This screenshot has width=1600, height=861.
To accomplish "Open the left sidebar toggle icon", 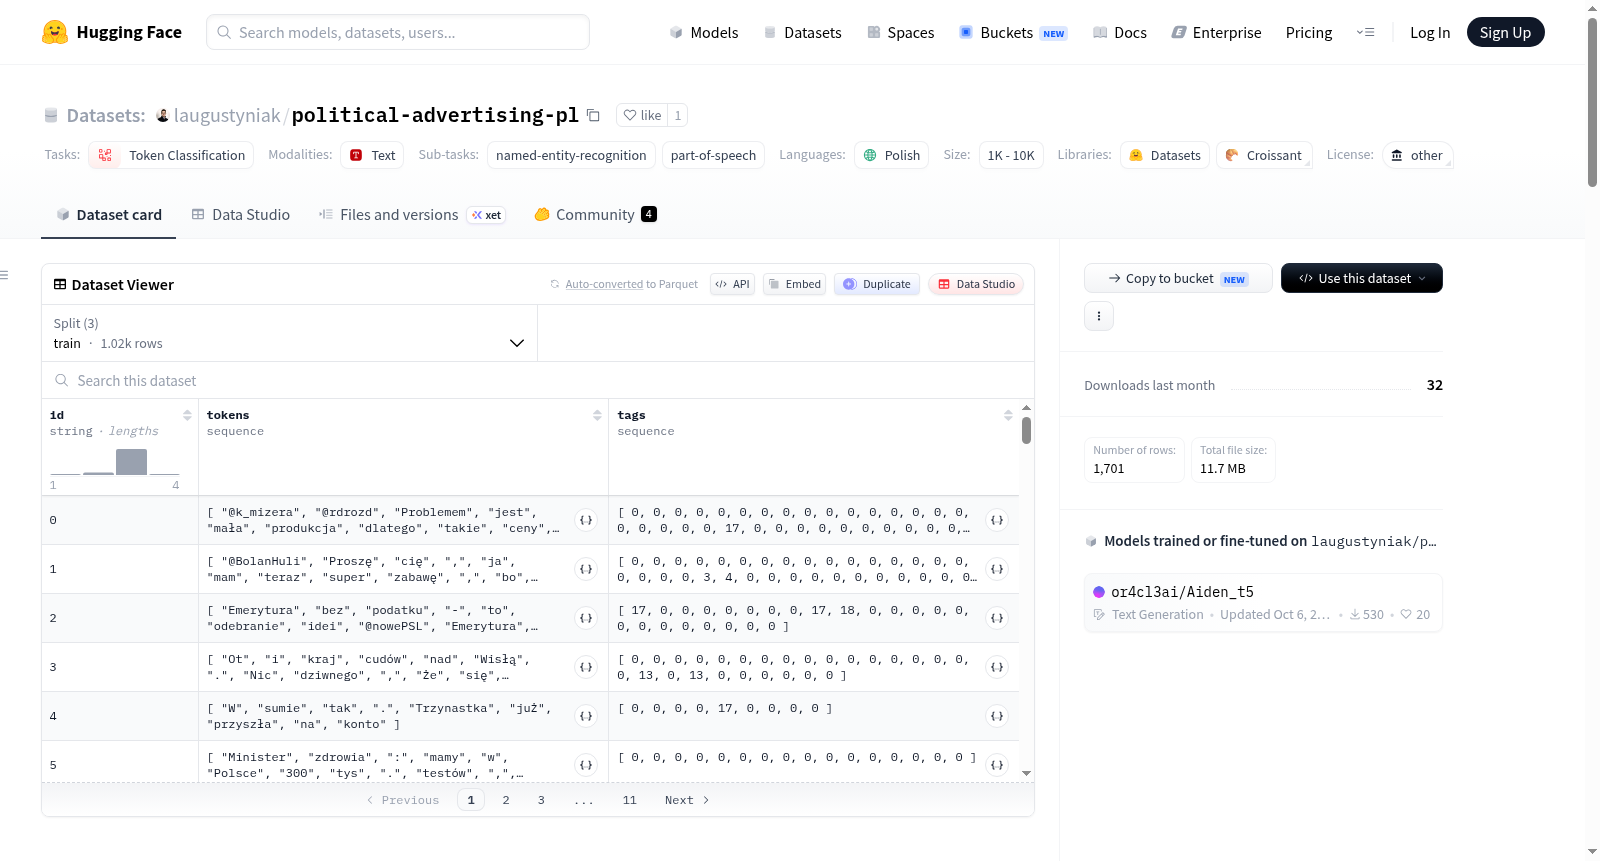I will [x=4, y=275].
